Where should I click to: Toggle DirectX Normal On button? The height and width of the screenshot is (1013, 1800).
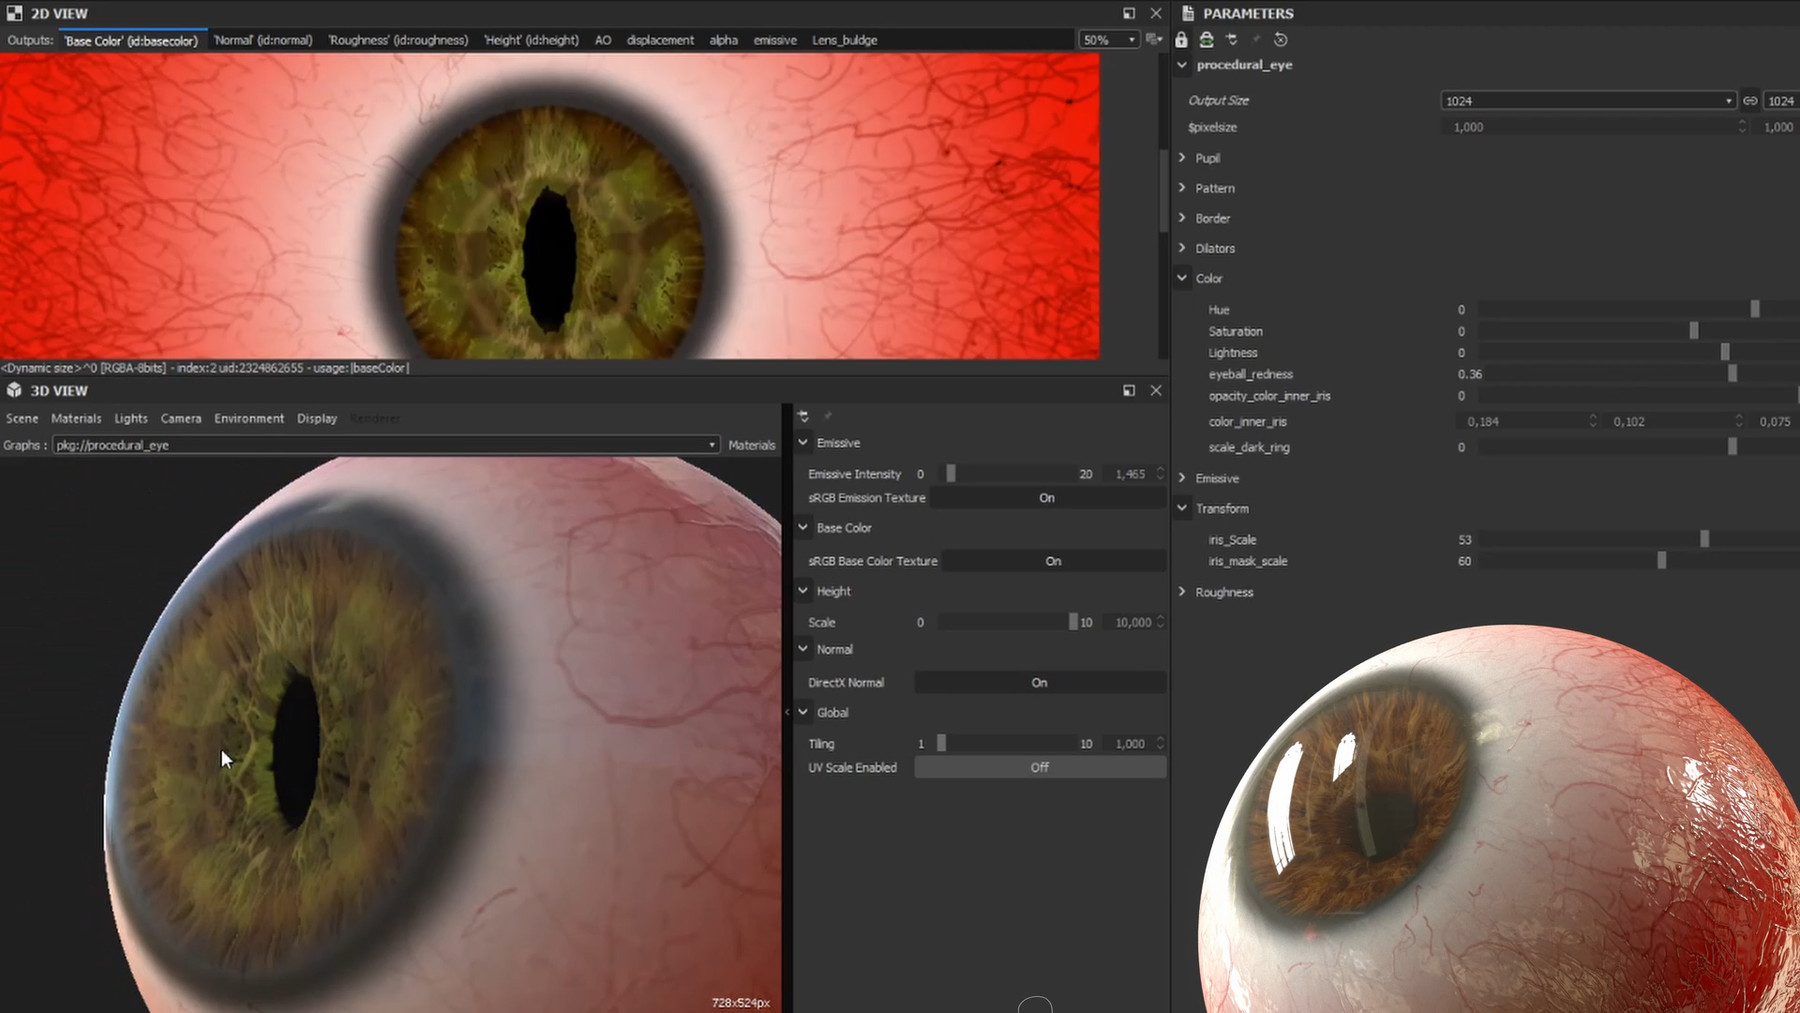[x=1040, y=683]
